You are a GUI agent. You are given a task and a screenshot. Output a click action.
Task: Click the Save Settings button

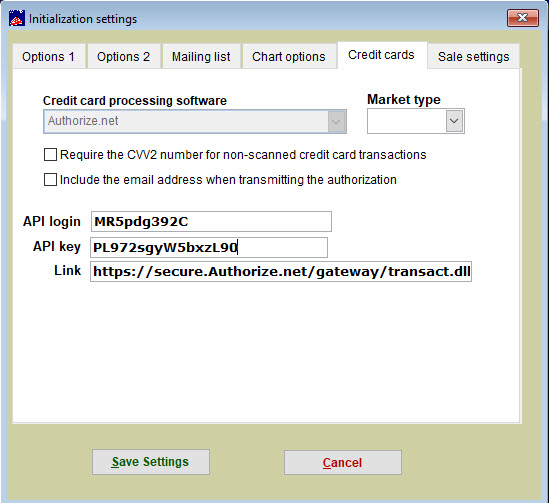tap(151, 462)
